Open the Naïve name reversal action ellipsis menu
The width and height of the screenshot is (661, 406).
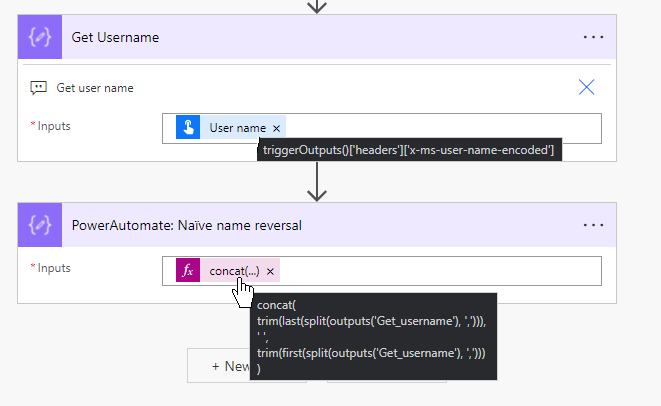pos(594,225)
